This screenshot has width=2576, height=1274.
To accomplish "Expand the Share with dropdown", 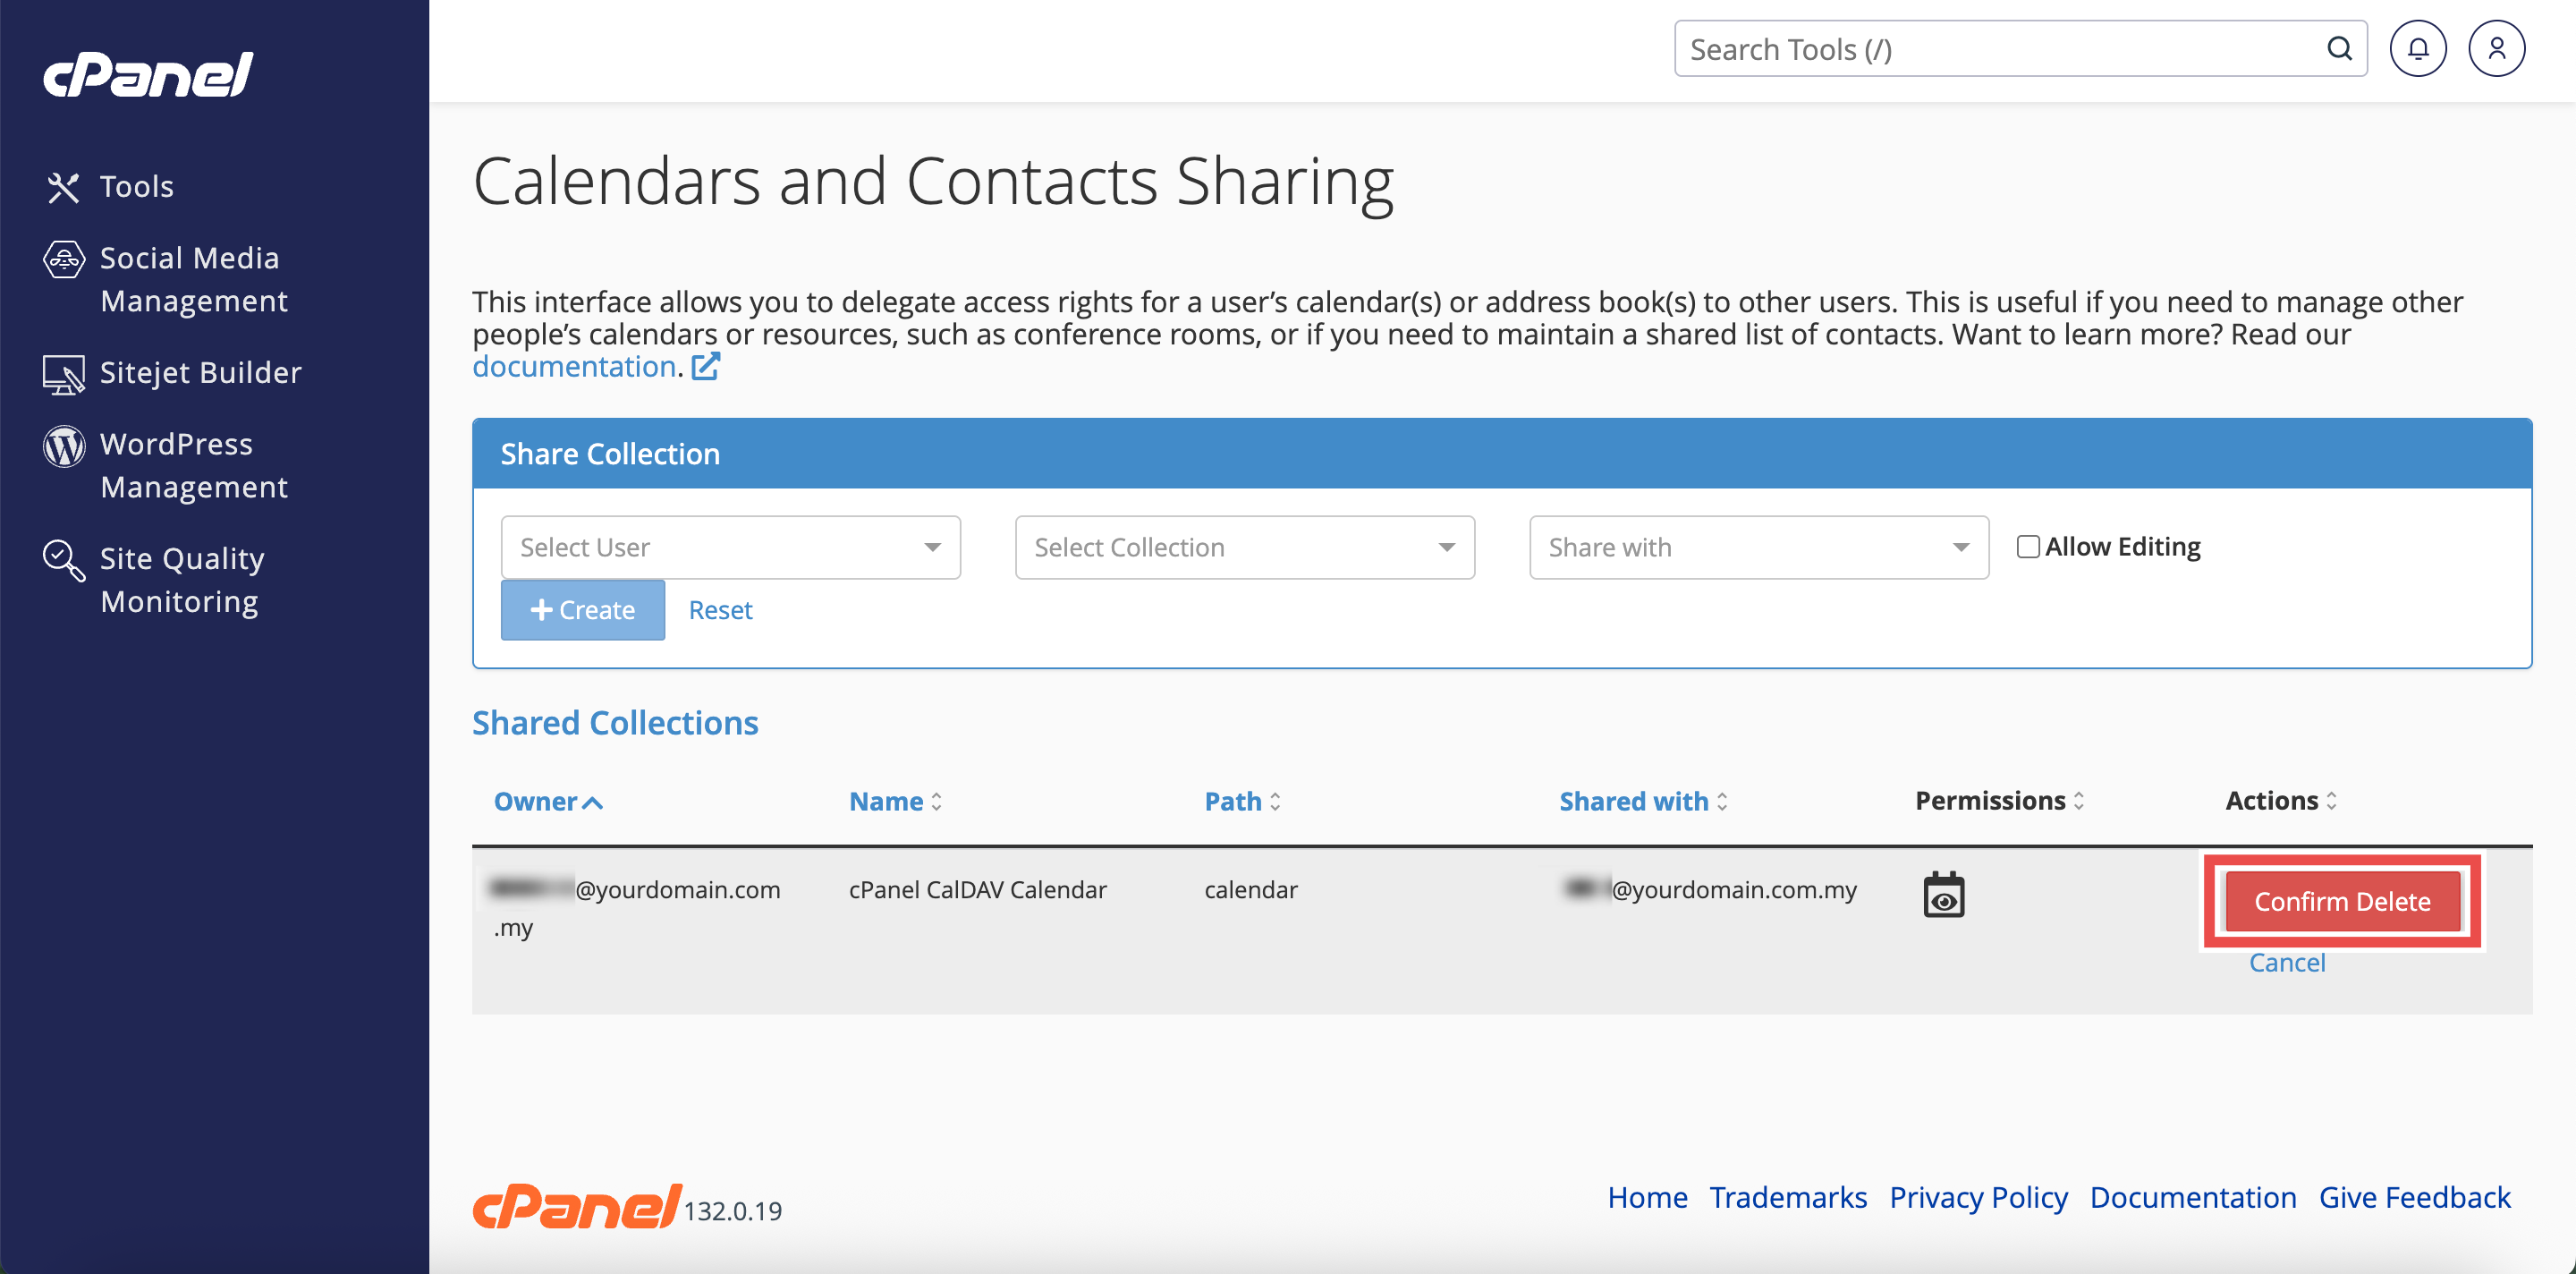I will pyautogui.click(x=1758, y=547).
